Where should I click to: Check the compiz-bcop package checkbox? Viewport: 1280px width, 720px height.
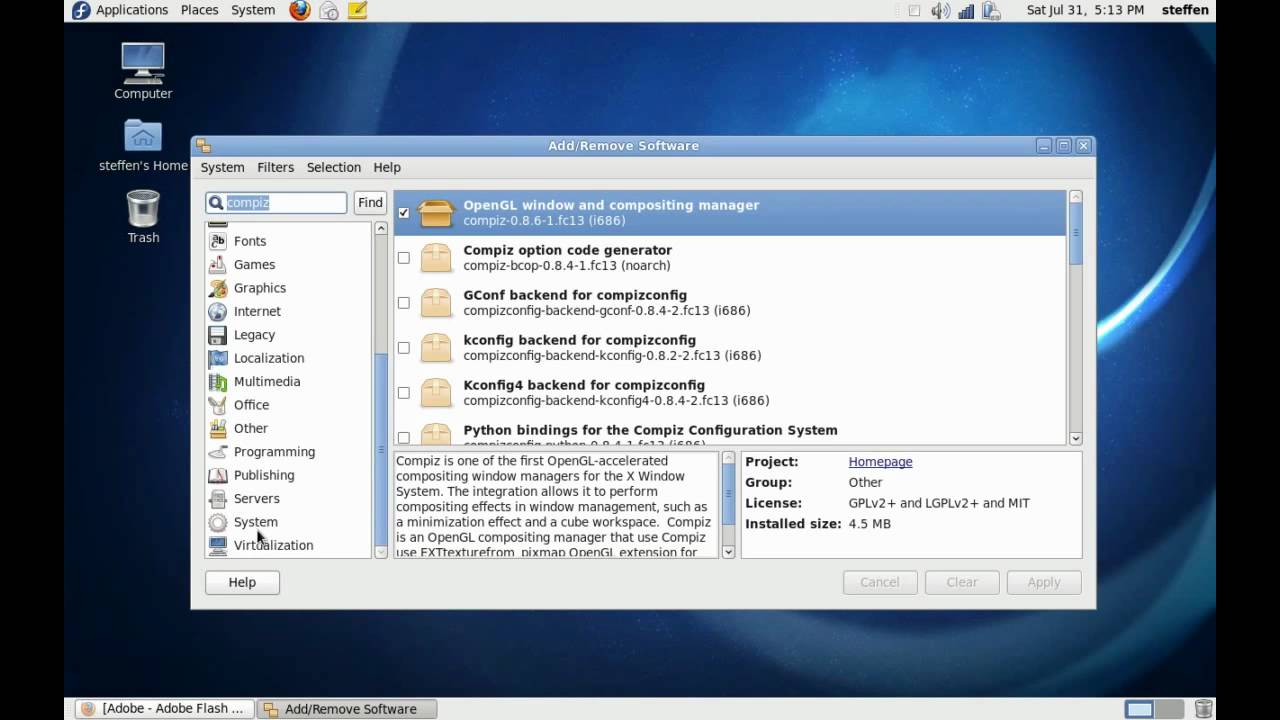tap(404, 258)
